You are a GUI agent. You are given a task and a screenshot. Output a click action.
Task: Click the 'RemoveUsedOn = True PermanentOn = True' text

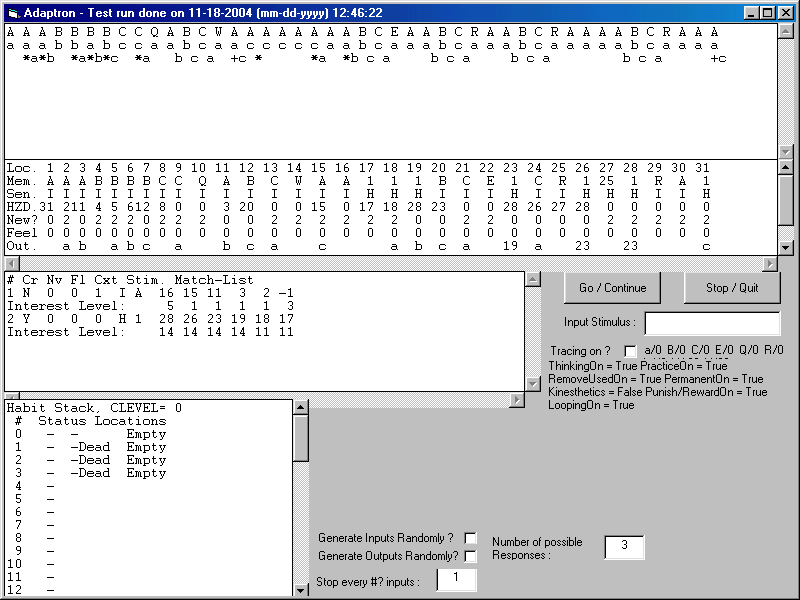tap(656, 379)
